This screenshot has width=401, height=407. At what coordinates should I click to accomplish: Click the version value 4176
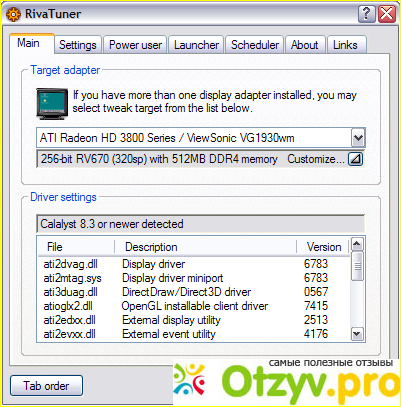click(x=316, y=334)
